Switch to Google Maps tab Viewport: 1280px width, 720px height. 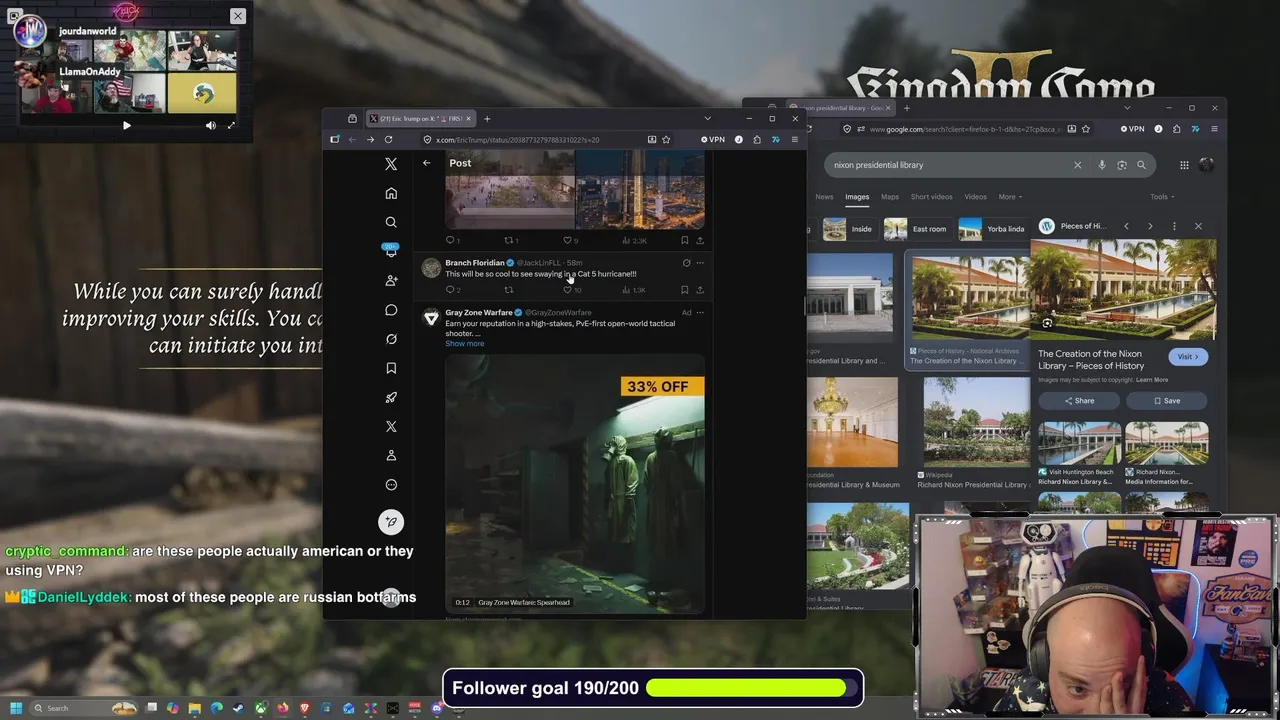tap(890, 197)
